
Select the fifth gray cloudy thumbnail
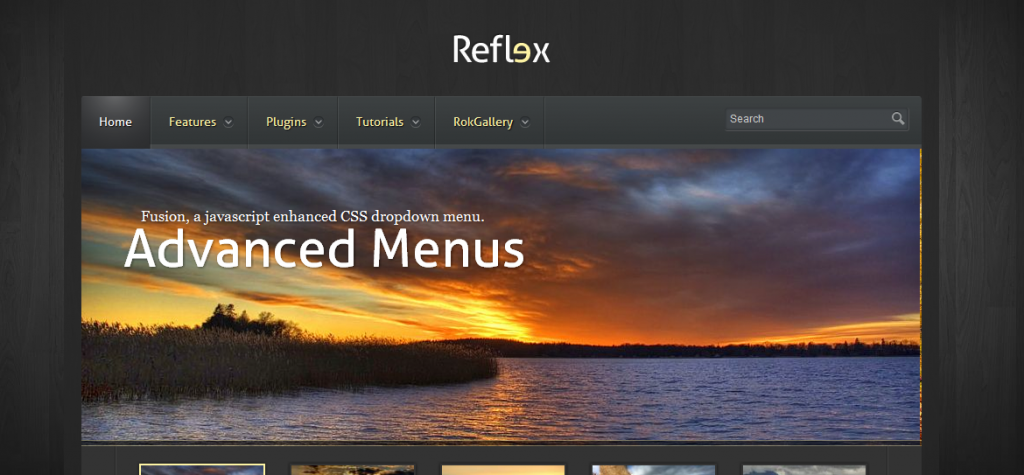click(804, 470)
